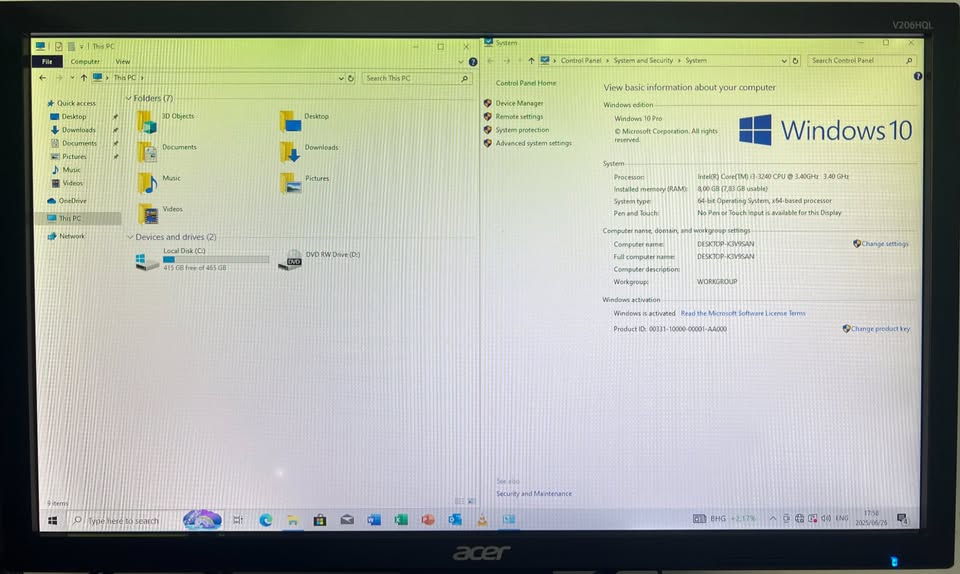The width and height of the screenshot is (960, 574).
Task: Click the help icon in System window
Action: [x=918, y=76]
